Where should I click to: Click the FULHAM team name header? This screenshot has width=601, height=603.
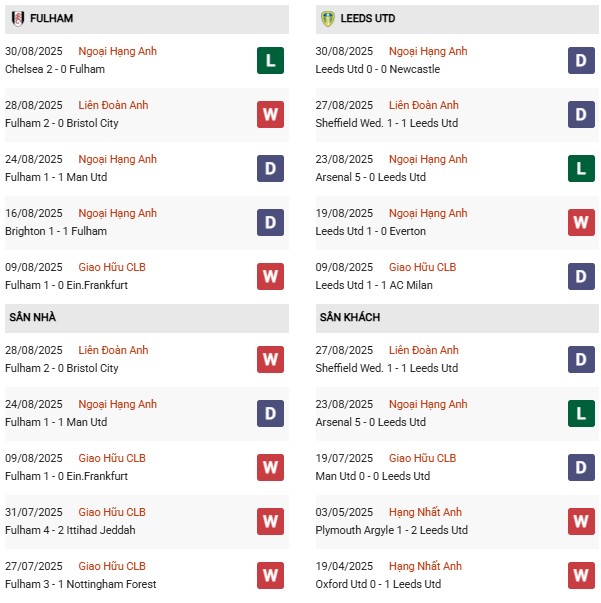coord(52,18)
